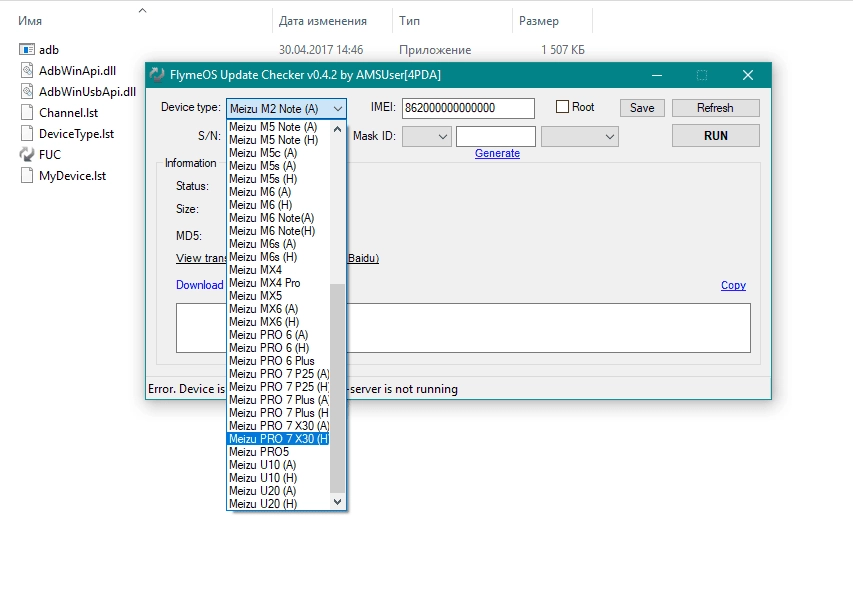Choose Meizu PRO 6 (A)

pyautogui.click(x=278, y=335)
